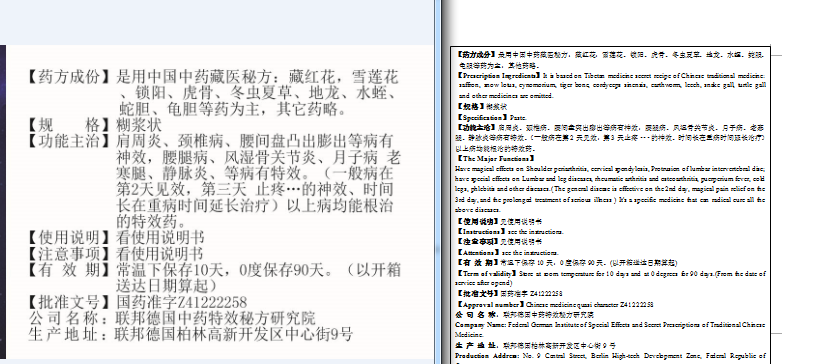
Task: Click the 【Term of validity】 heading in the document
Action: tap(487, 273)
